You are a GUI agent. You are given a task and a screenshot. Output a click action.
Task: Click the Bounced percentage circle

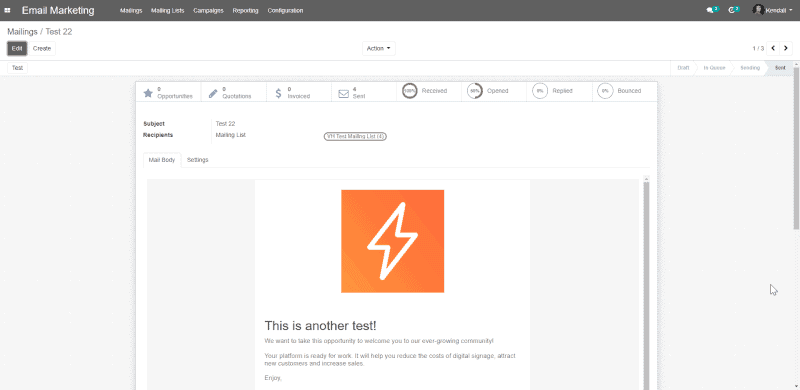(x=605, y=91)
